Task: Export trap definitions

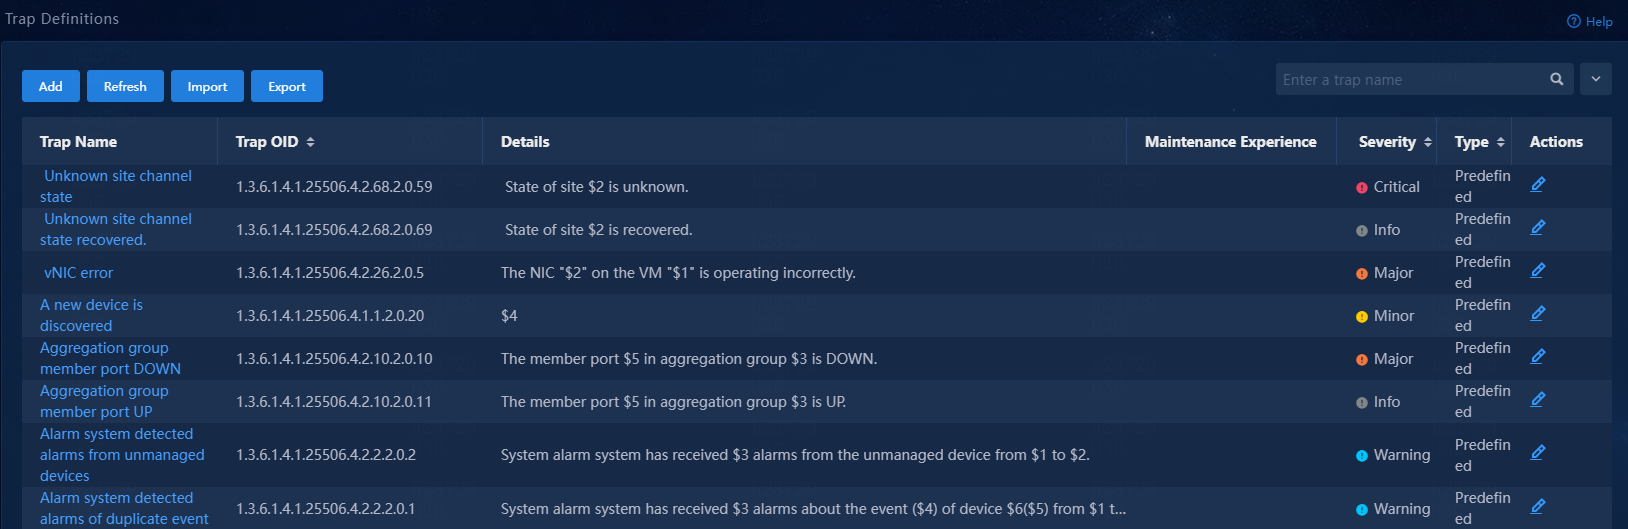Action: click(x=287, y=86)
